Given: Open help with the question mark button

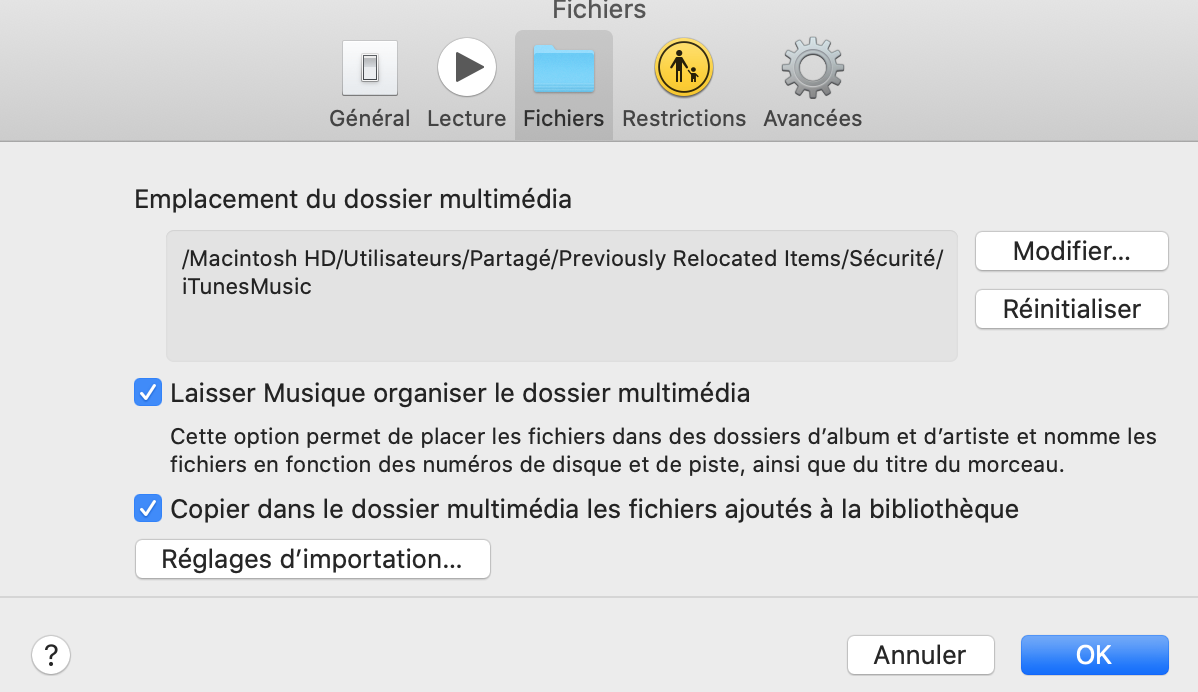Looking at the screenshot, I should (51, 655).
